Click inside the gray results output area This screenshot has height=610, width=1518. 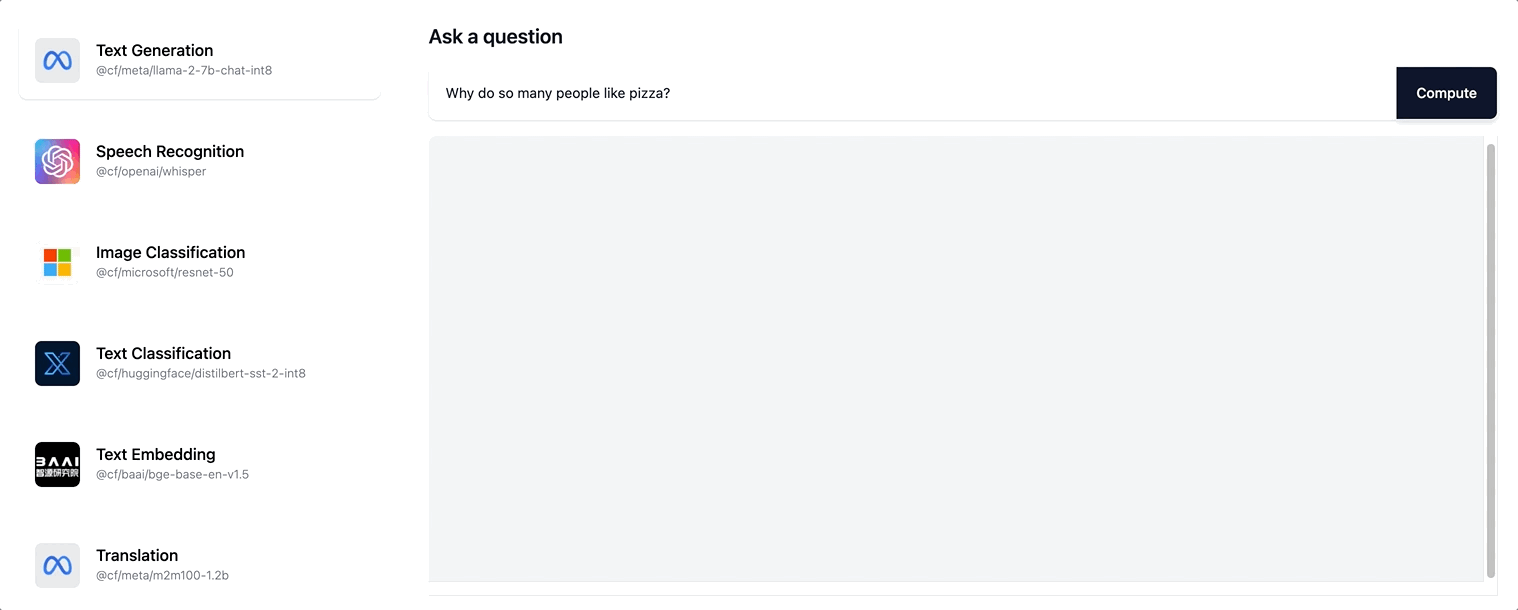click(956, 358)
